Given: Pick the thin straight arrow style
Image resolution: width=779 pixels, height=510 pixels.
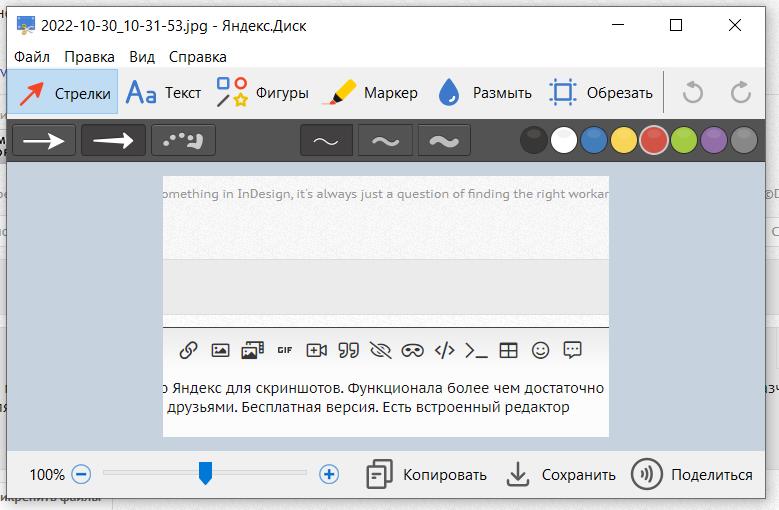Looking at the screenshot, I should [x=44, y=141].
